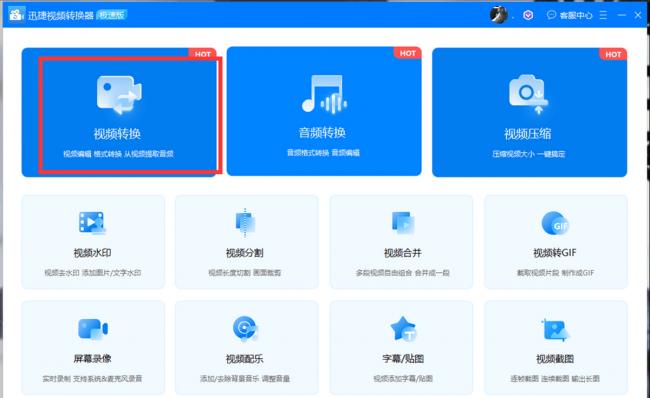Image resolution: width=650 pixels, height=398 pixels.
Task: Select the 音频转换 title text
Action: tap(322, 133)
